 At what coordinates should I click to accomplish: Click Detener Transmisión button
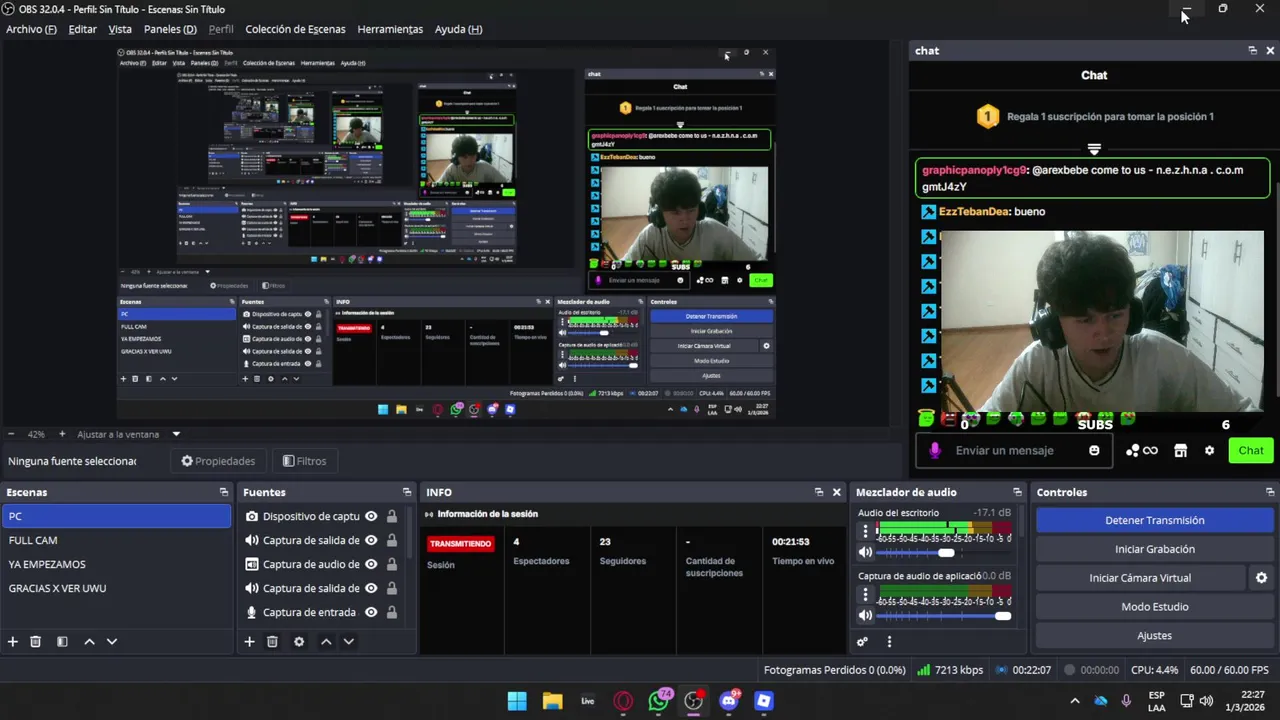[1154, 520]
